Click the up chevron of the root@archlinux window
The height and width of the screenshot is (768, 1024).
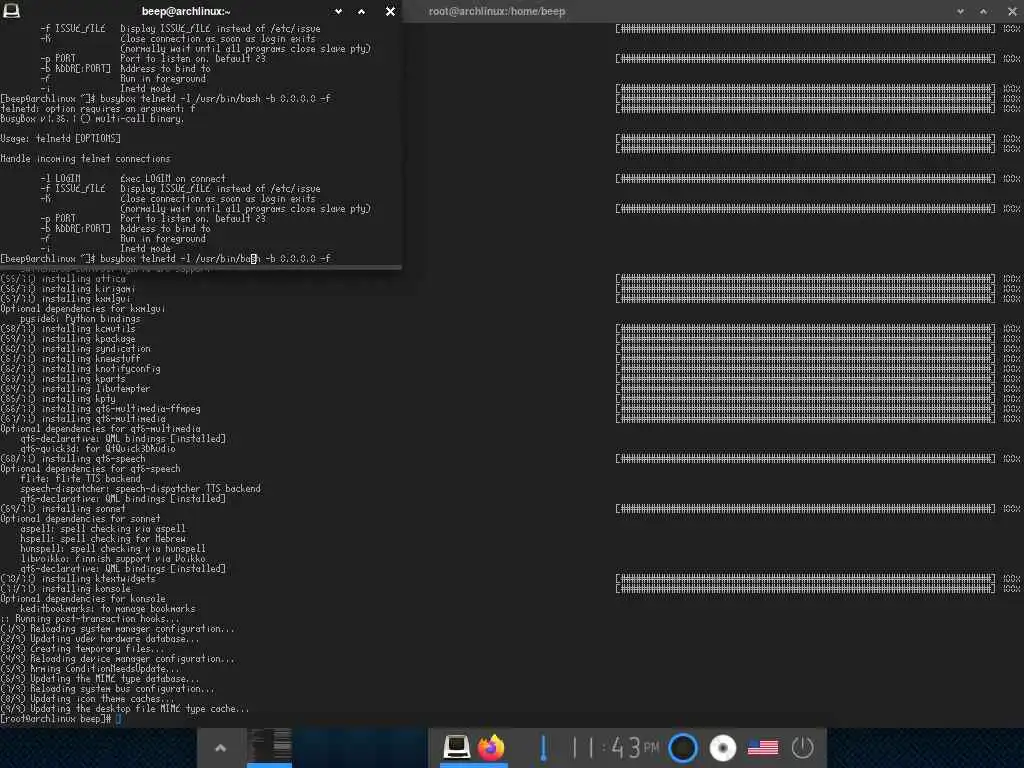tap(983, 11)
